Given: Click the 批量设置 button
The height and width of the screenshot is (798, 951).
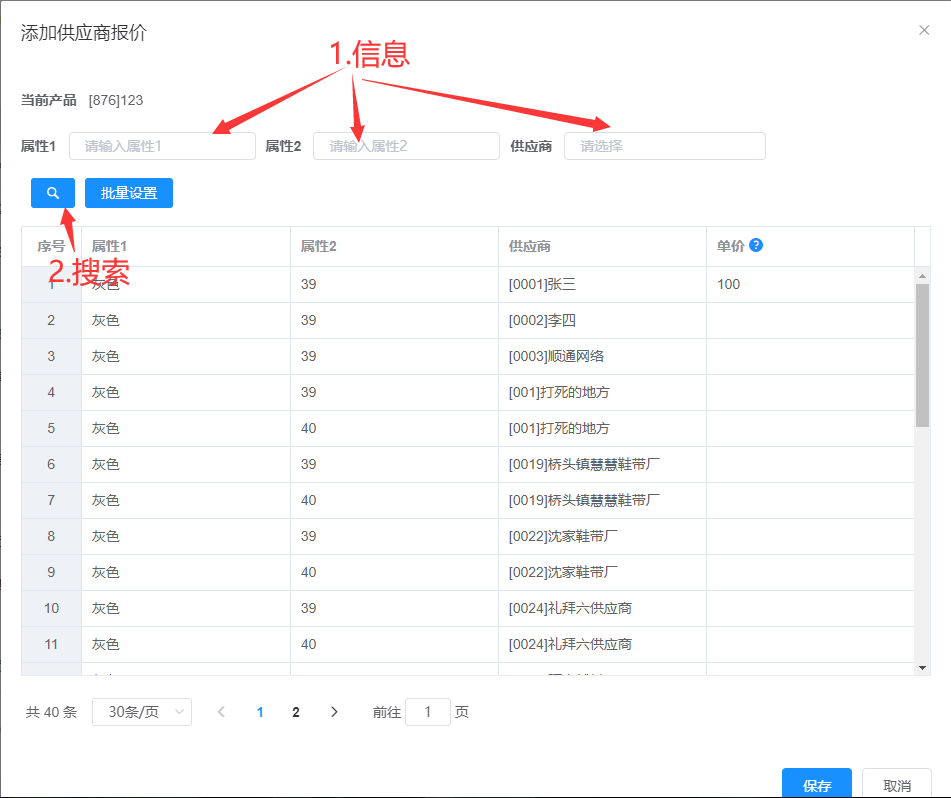Looking at the screenshot, I should (129, 193).
